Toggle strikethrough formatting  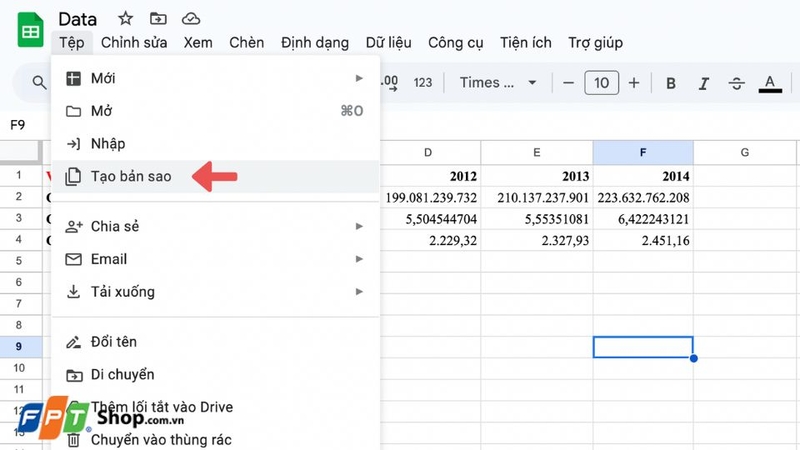tap(737, 83)
